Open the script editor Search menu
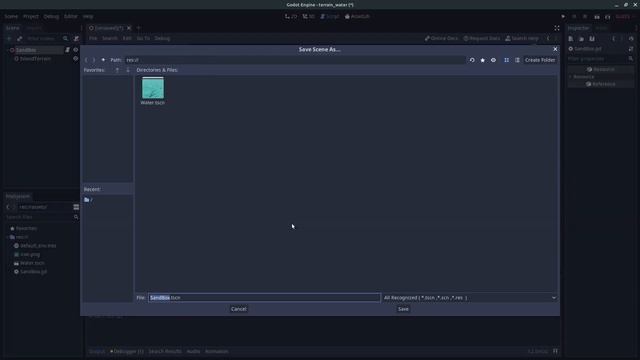Image resolution: width=640 pixels, height=360 pixels. click(x=109, y=38)
